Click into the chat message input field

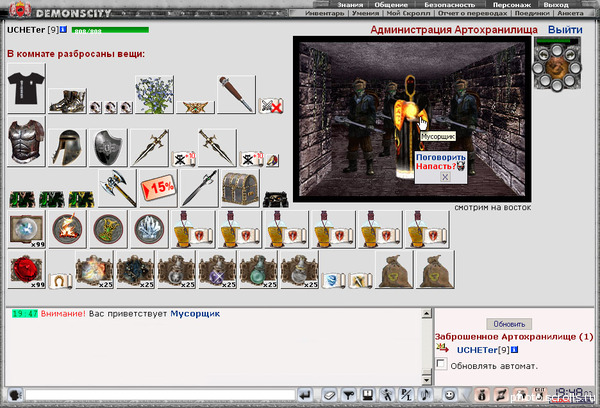point(160,395)
